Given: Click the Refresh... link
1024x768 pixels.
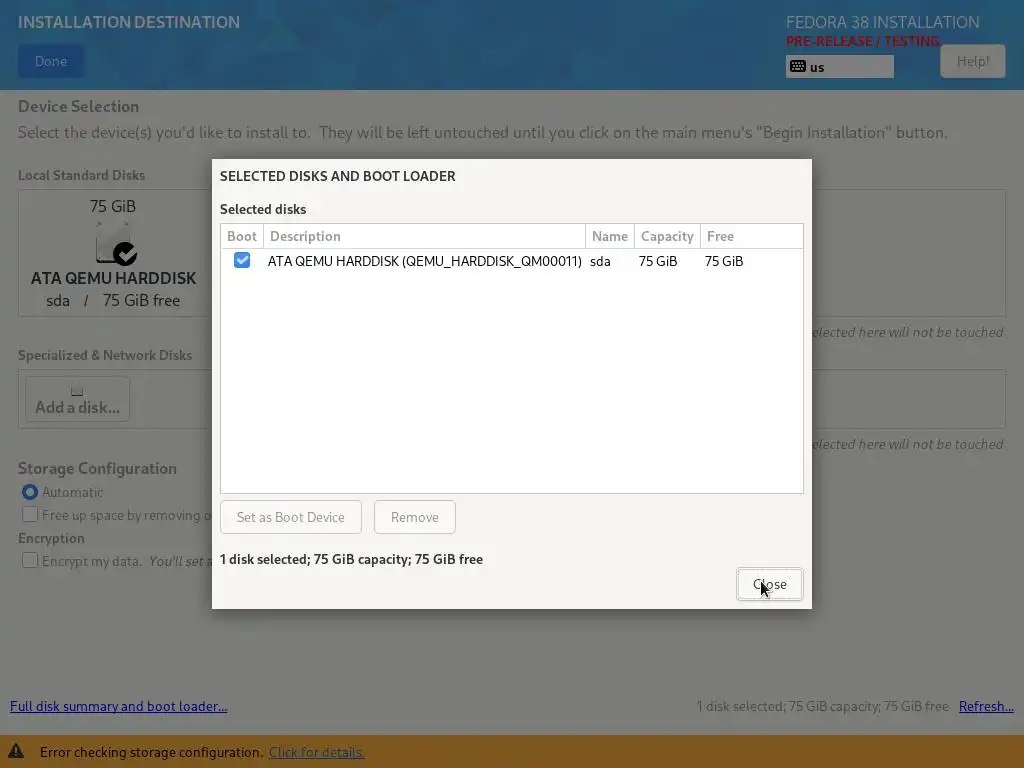Looking at the screenshot, I should point(986,707).
